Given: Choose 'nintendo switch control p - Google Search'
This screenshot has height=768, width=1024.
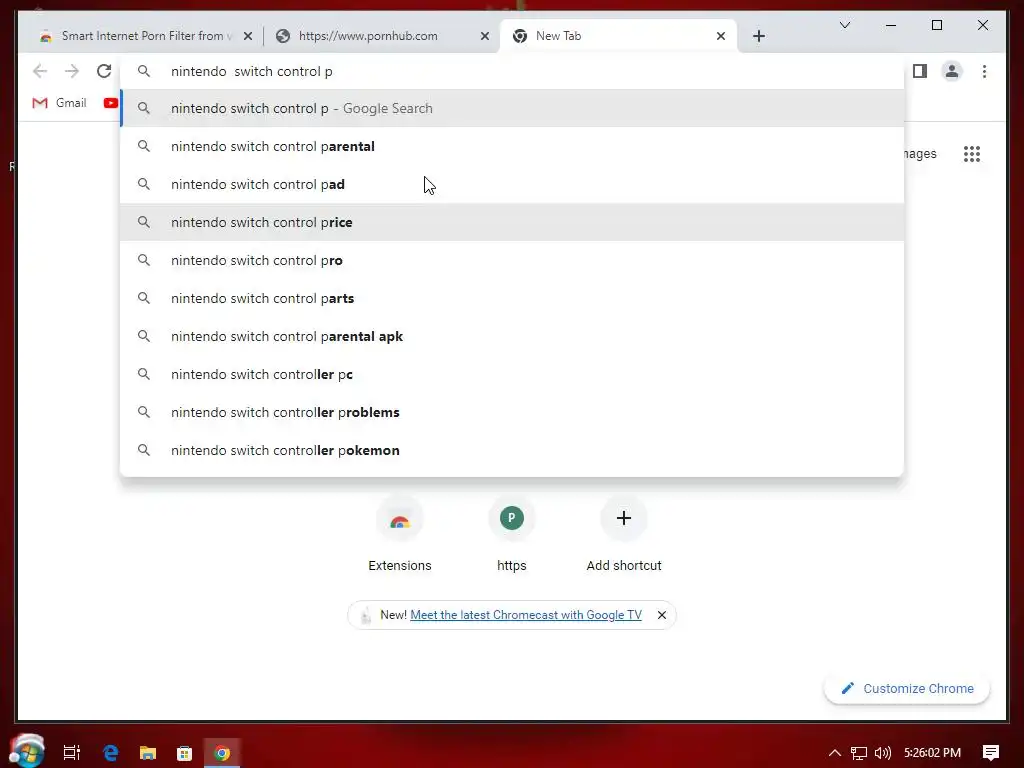Looking at the screenshot, I should [512, 108].
